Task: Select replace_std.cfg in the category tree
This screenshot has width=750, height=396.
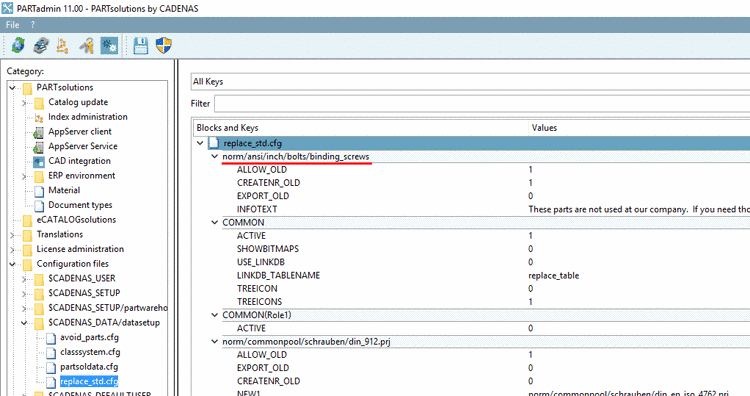Action: pyautogui.click(x=89, y=382)
